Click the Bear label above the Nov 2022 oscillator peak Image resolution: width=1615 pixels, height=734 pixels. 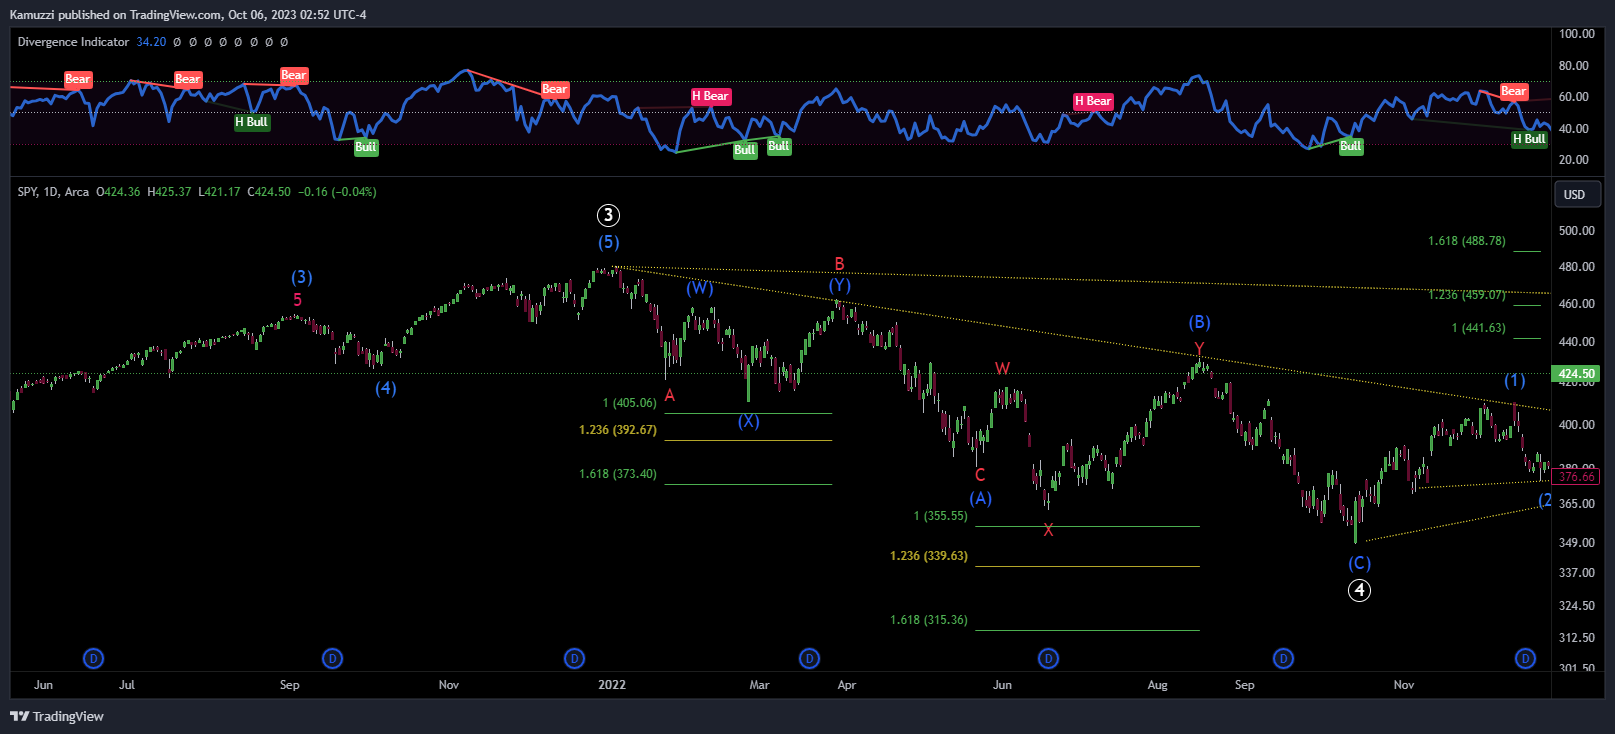(x=1513, y=91)
